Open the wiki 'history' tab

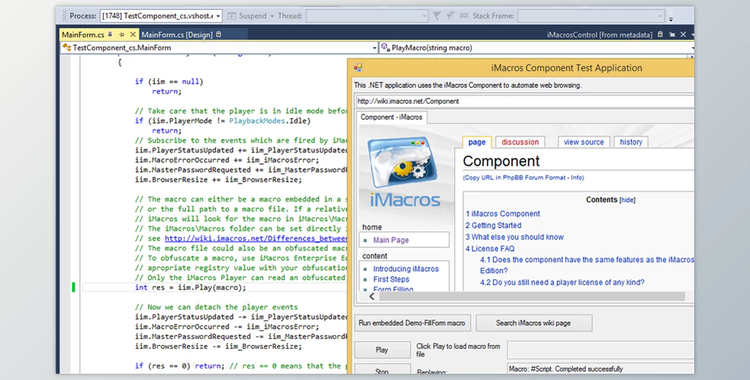(x=631, y=142)
